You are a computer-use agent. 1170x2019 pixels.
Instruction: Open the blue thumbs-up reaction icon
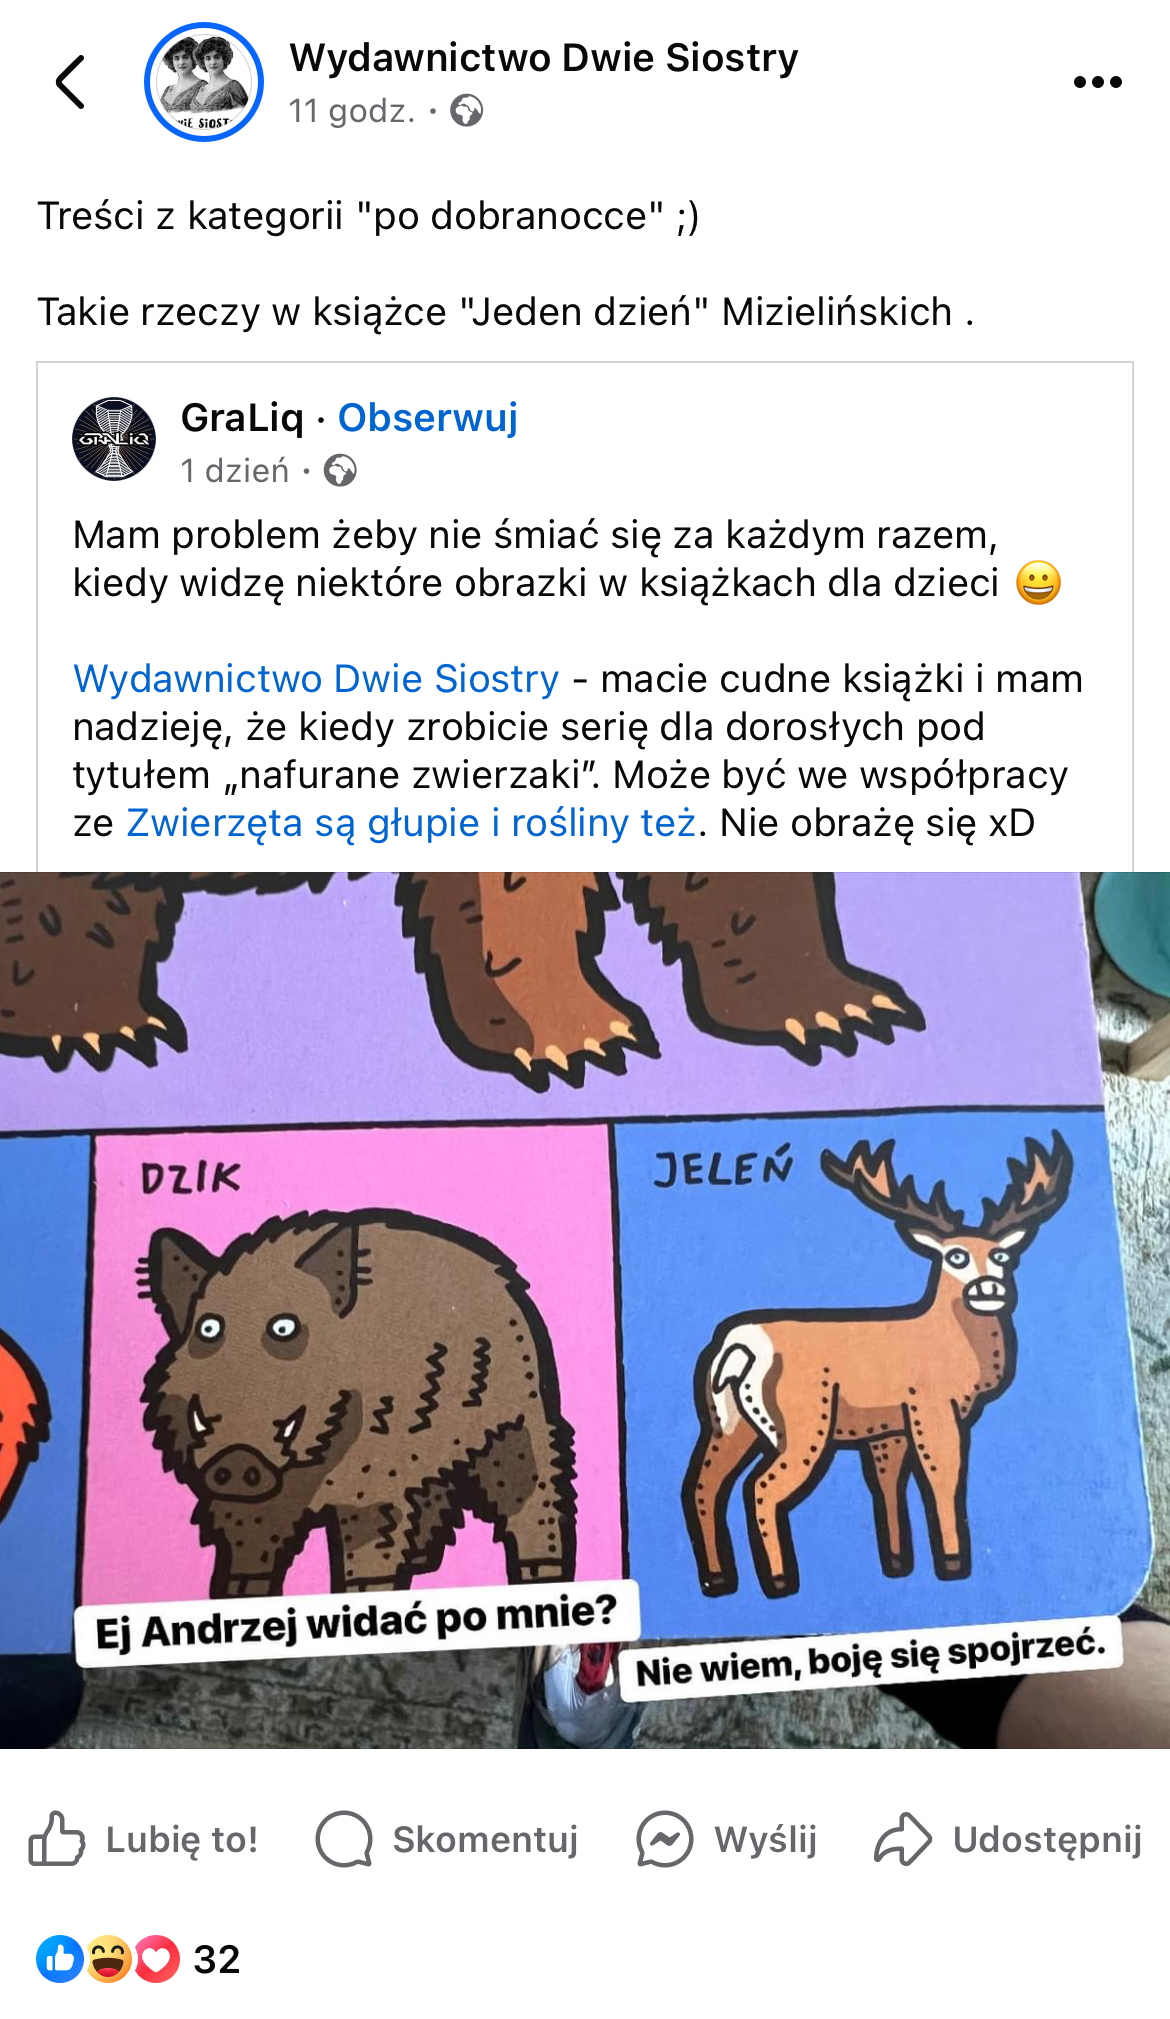tap(60, 1959)
